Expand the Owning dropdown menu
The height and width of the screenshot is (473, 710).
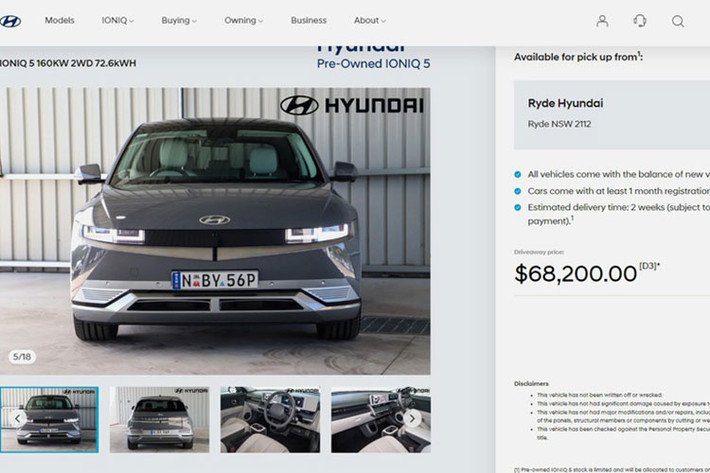[244, 20]
